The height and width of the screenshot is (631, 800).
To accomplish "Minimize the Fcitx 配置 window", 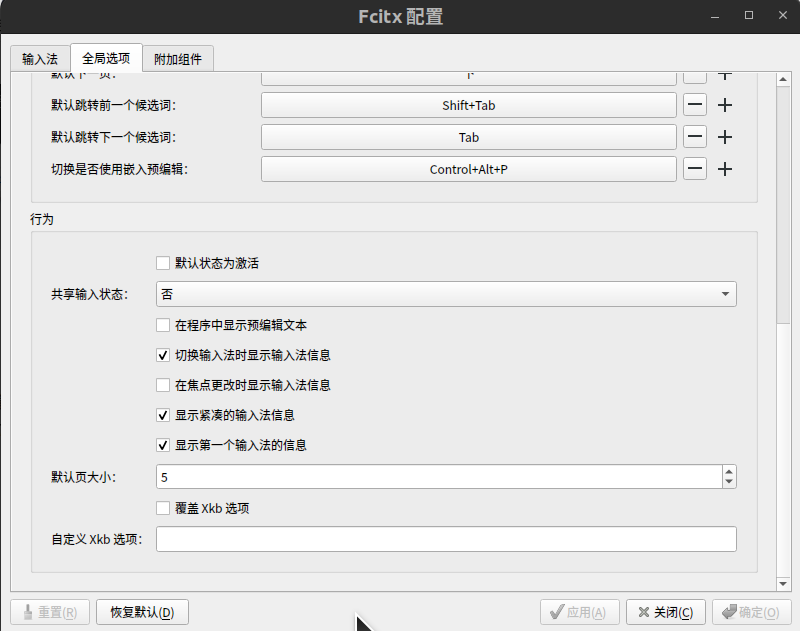I will click(715, 16).
